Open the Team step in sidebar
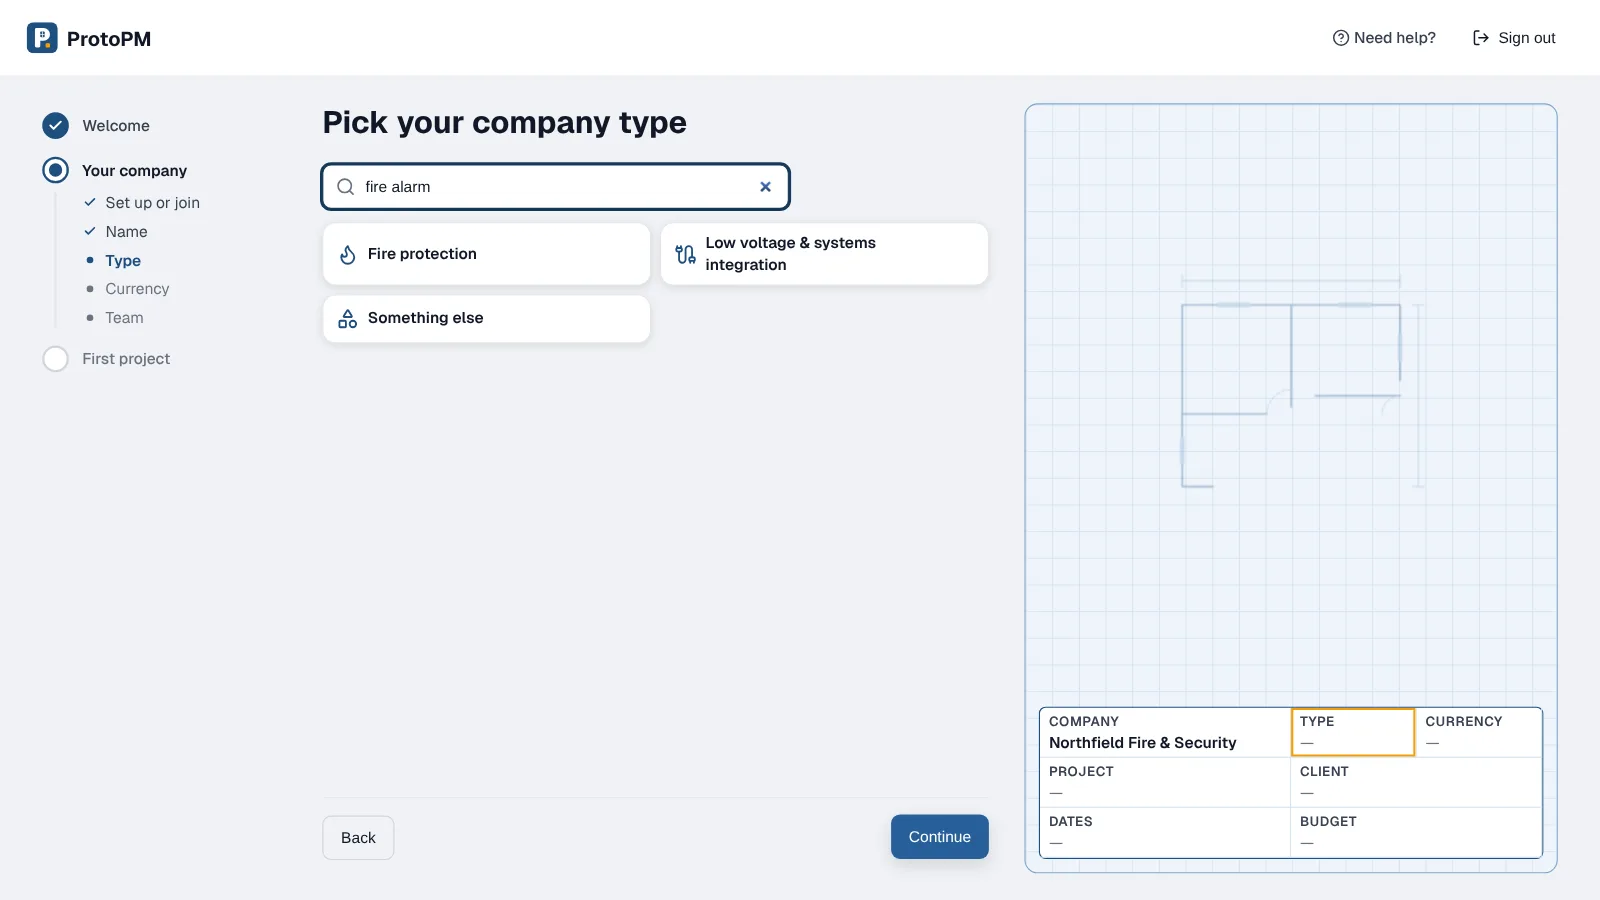 124,318
